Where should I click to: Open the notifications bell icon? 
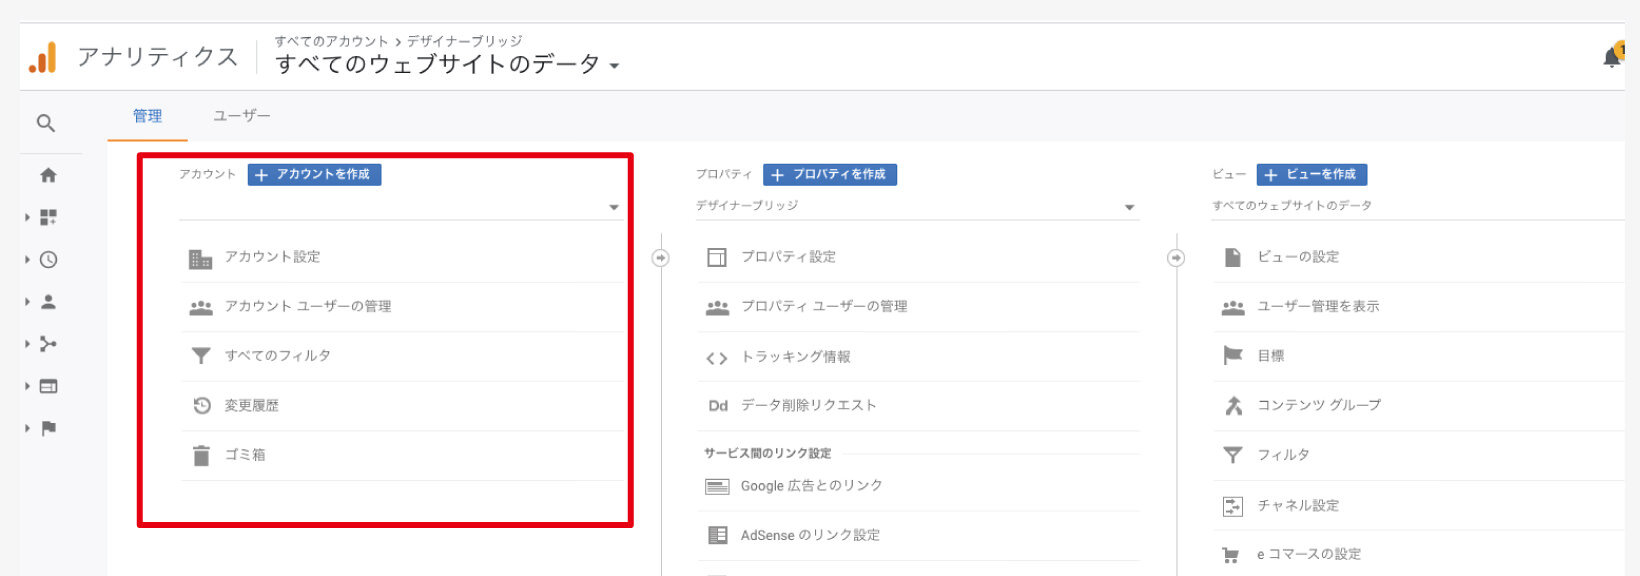coord(1612,57)
